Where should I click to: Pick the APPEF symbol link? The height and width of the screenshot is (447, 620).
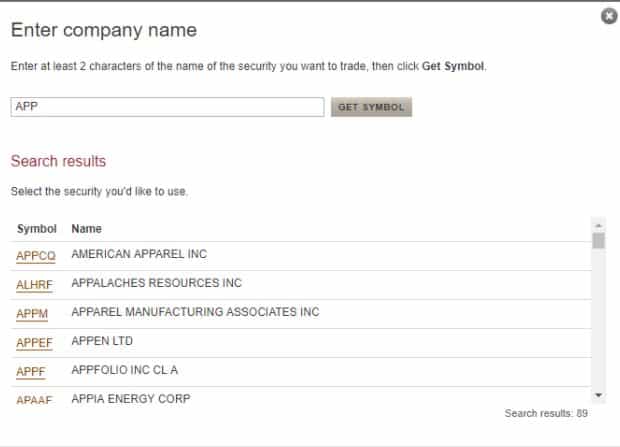34,343
